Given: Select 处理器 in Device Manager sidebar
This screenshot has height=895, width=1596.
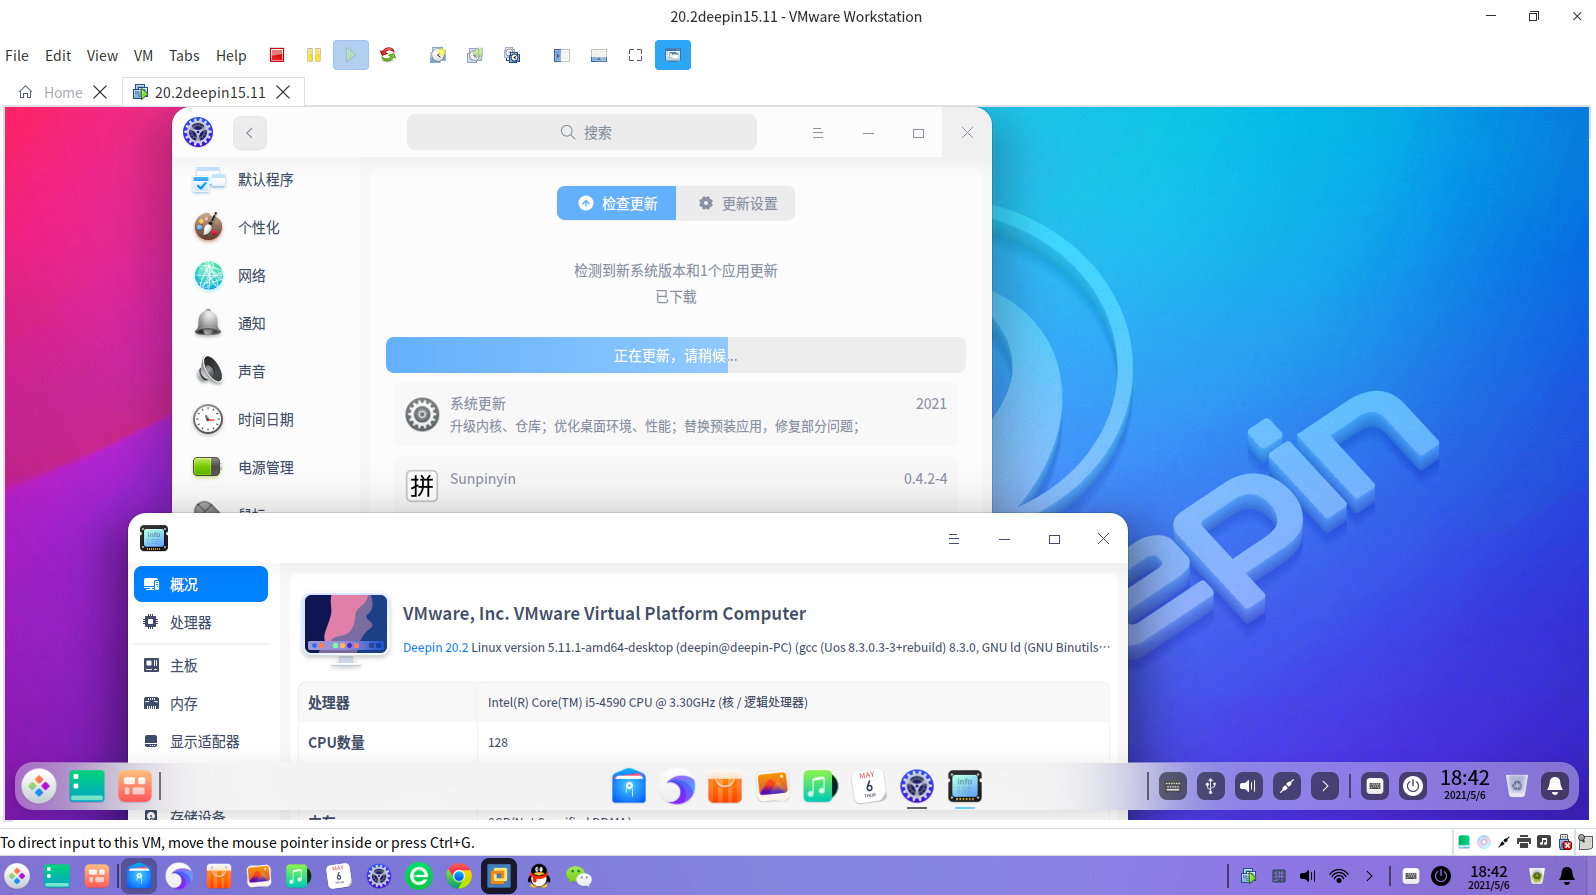Looking at the screenshot, I should point(201,622).
